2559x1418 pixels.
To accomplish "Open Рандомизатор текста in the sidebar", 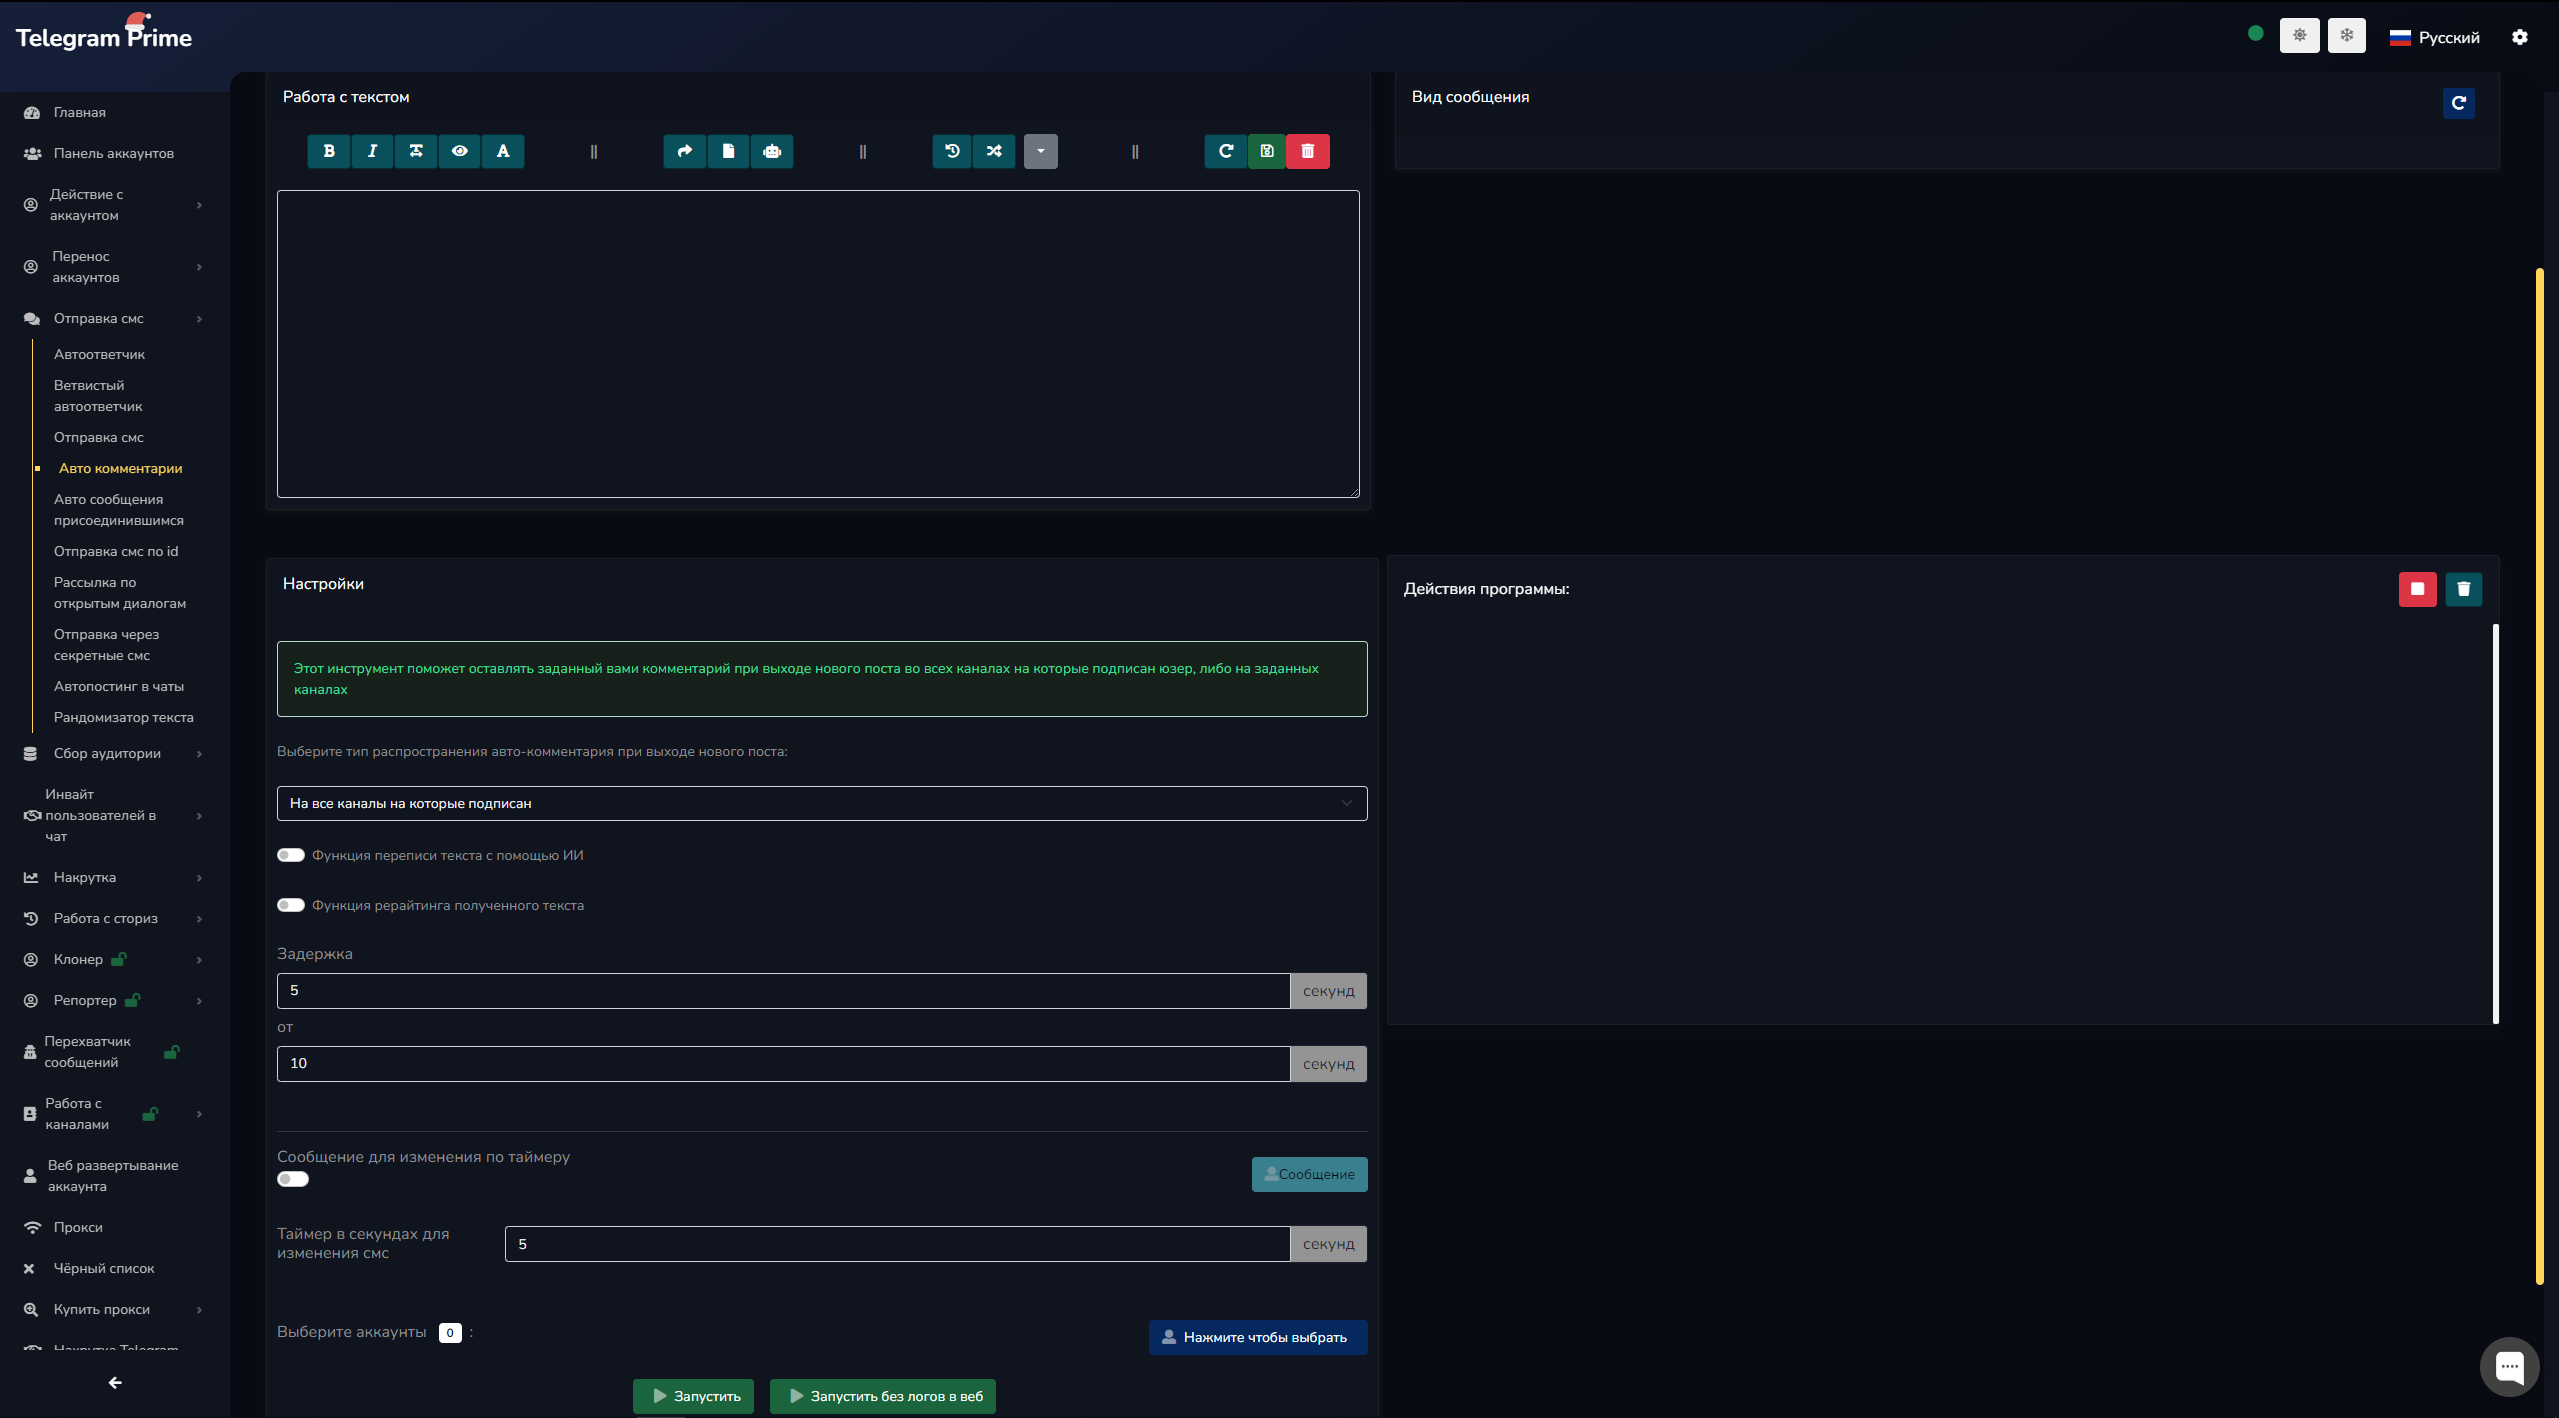I will [x=123, y=717].
